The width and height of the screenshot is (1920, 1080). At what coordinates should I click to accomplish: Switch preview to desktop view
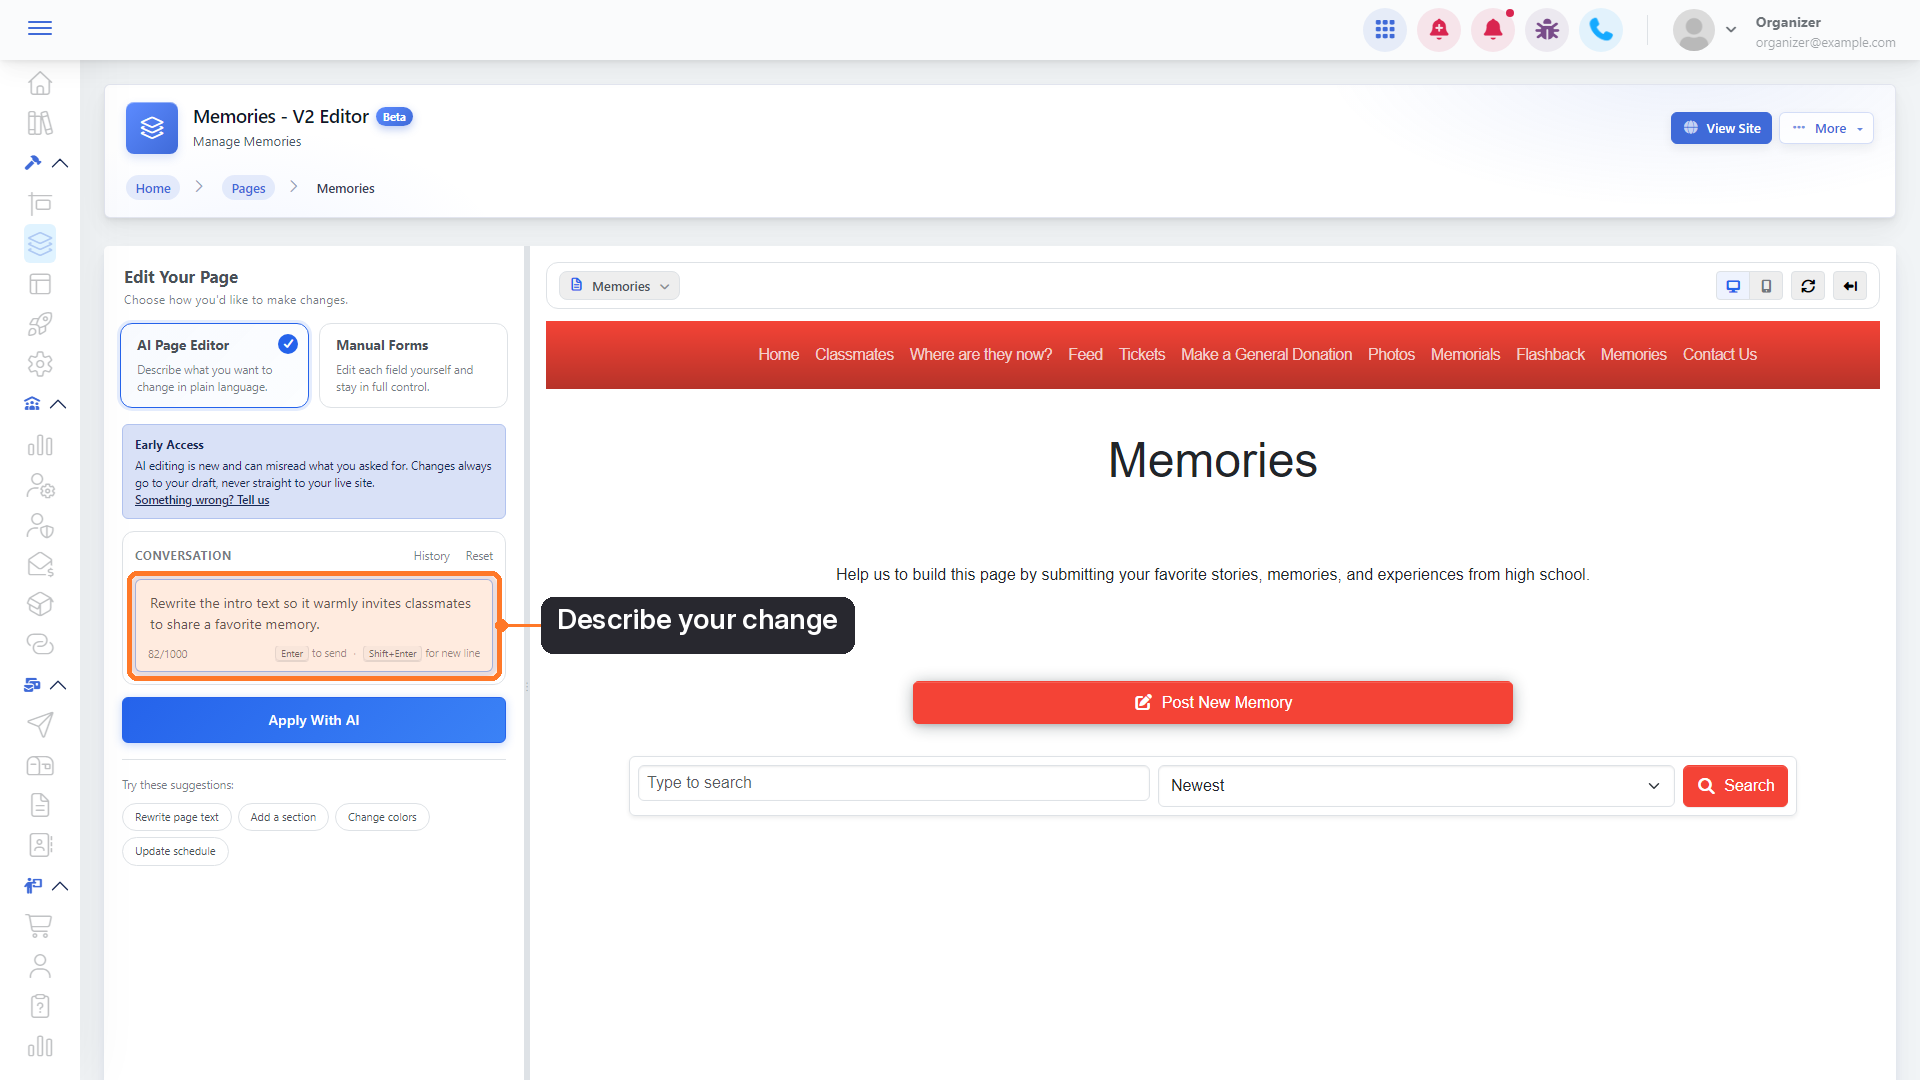point(1733,286)
